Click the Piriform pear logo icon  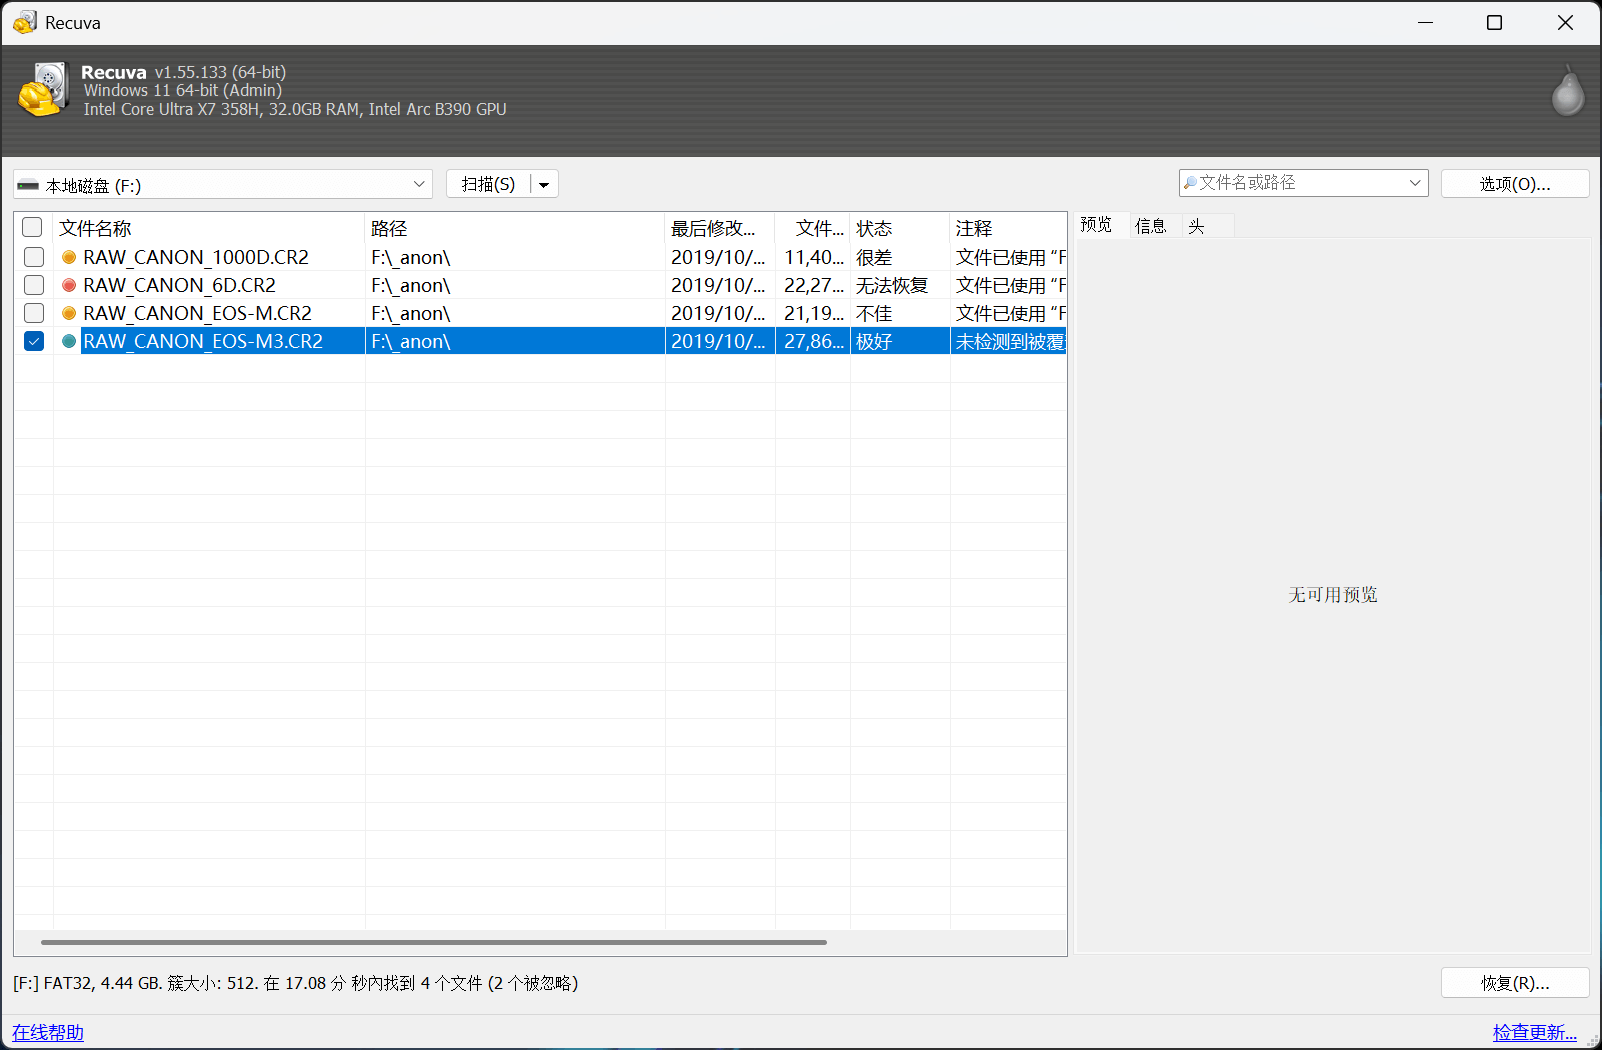pos(1567,91)
